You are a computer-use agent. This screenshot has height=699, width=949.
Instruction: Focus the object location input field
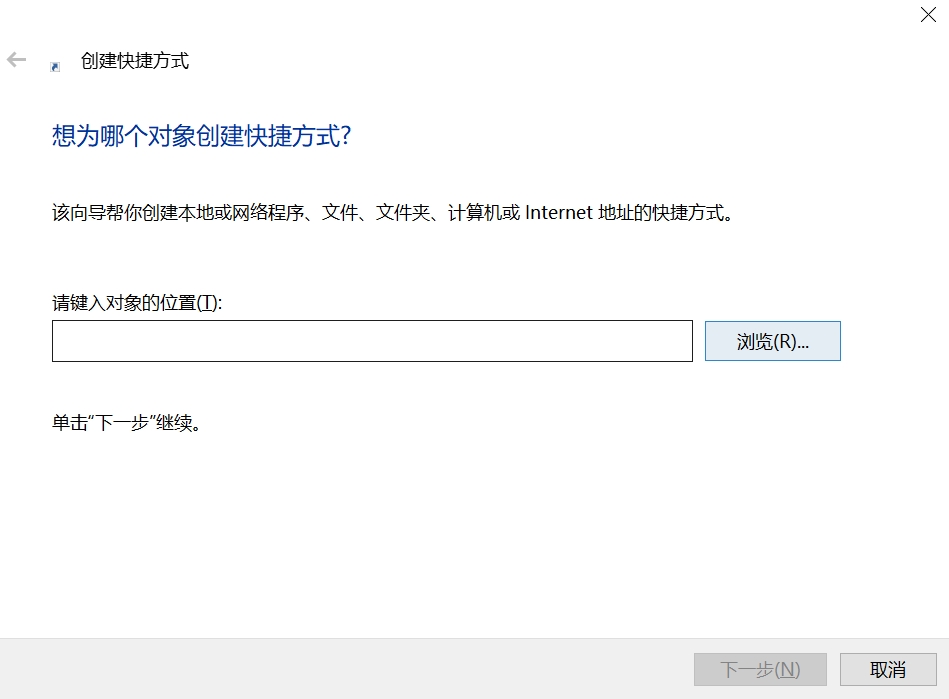(372, 341)
